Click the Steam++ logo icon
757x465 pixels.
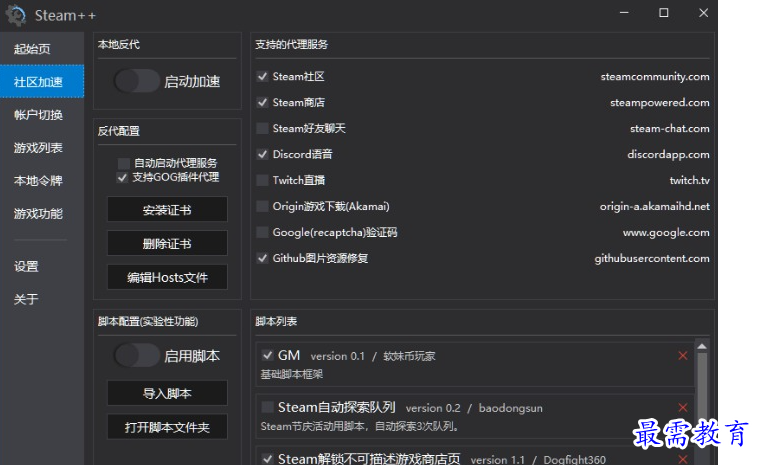tap(16, 15)
